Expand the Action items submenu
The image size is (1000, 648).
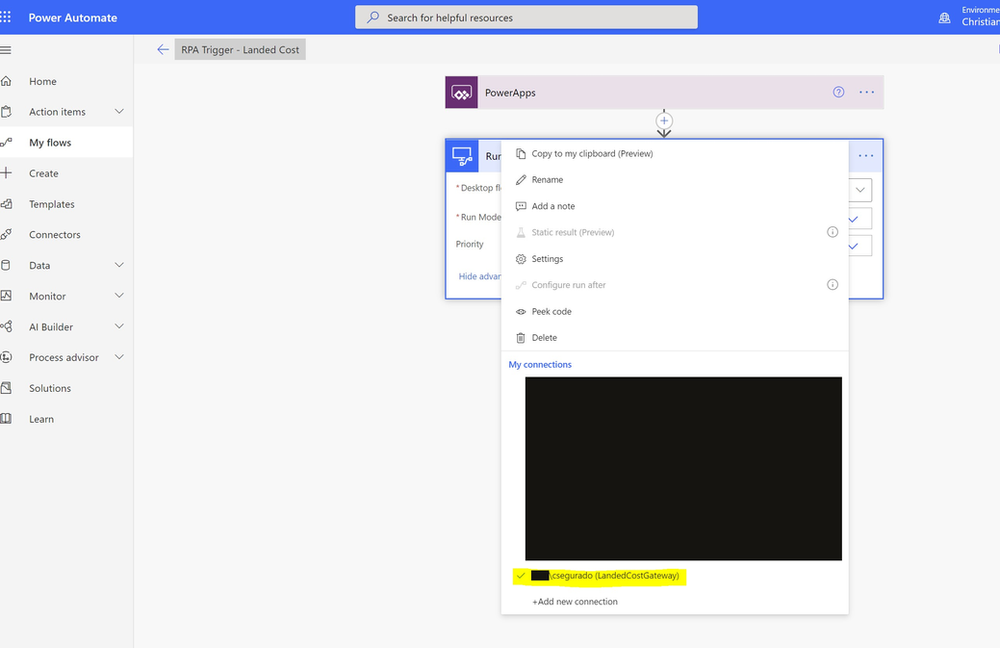119,112
